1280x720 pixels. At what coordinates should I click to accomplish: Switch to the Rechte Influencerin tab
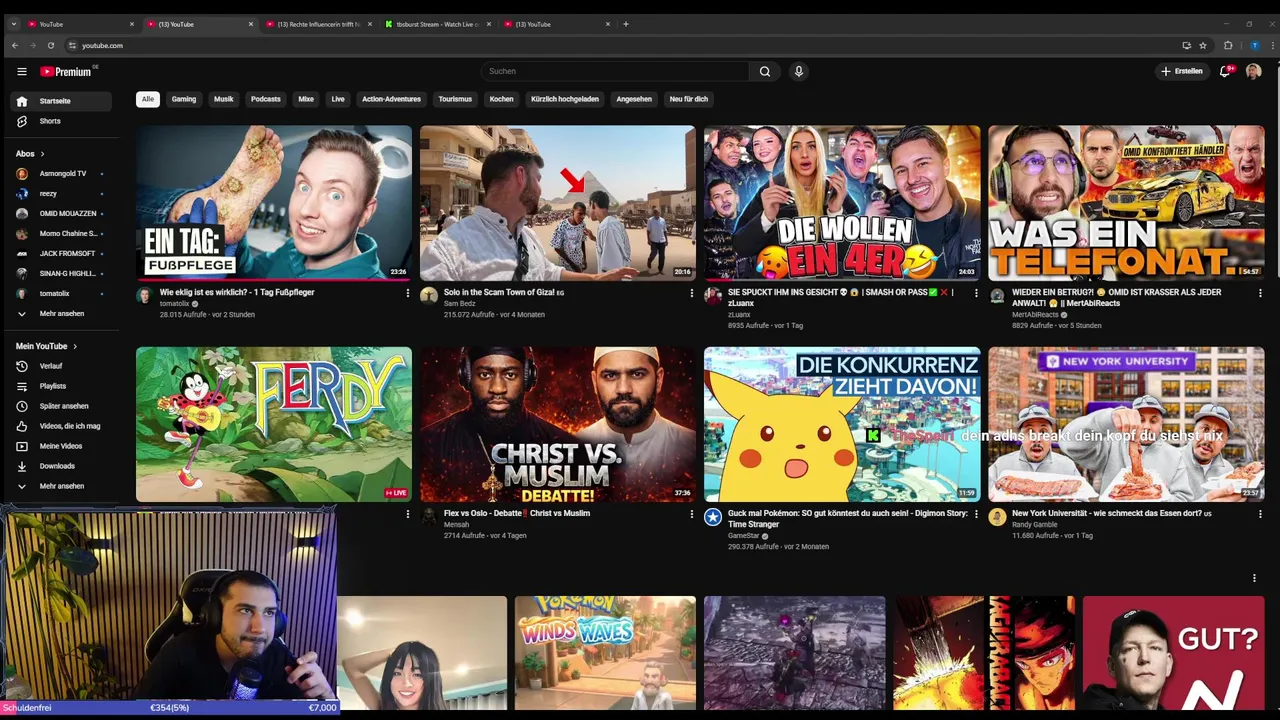coord(318,24)
